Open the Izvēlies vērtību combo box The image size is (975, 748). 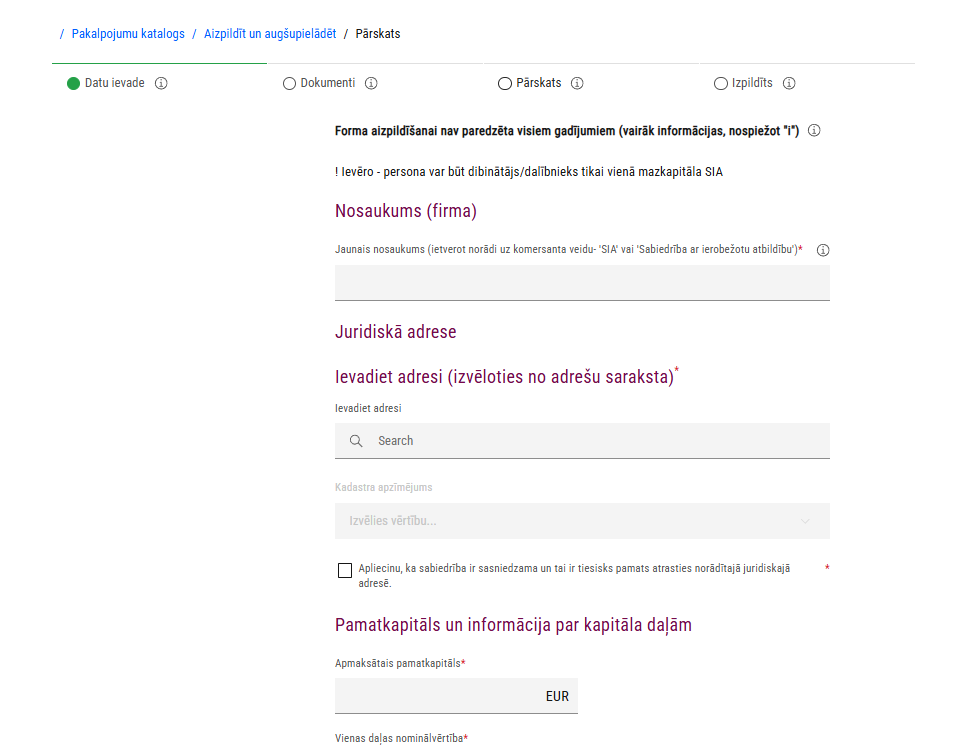(x=570, y=521)
